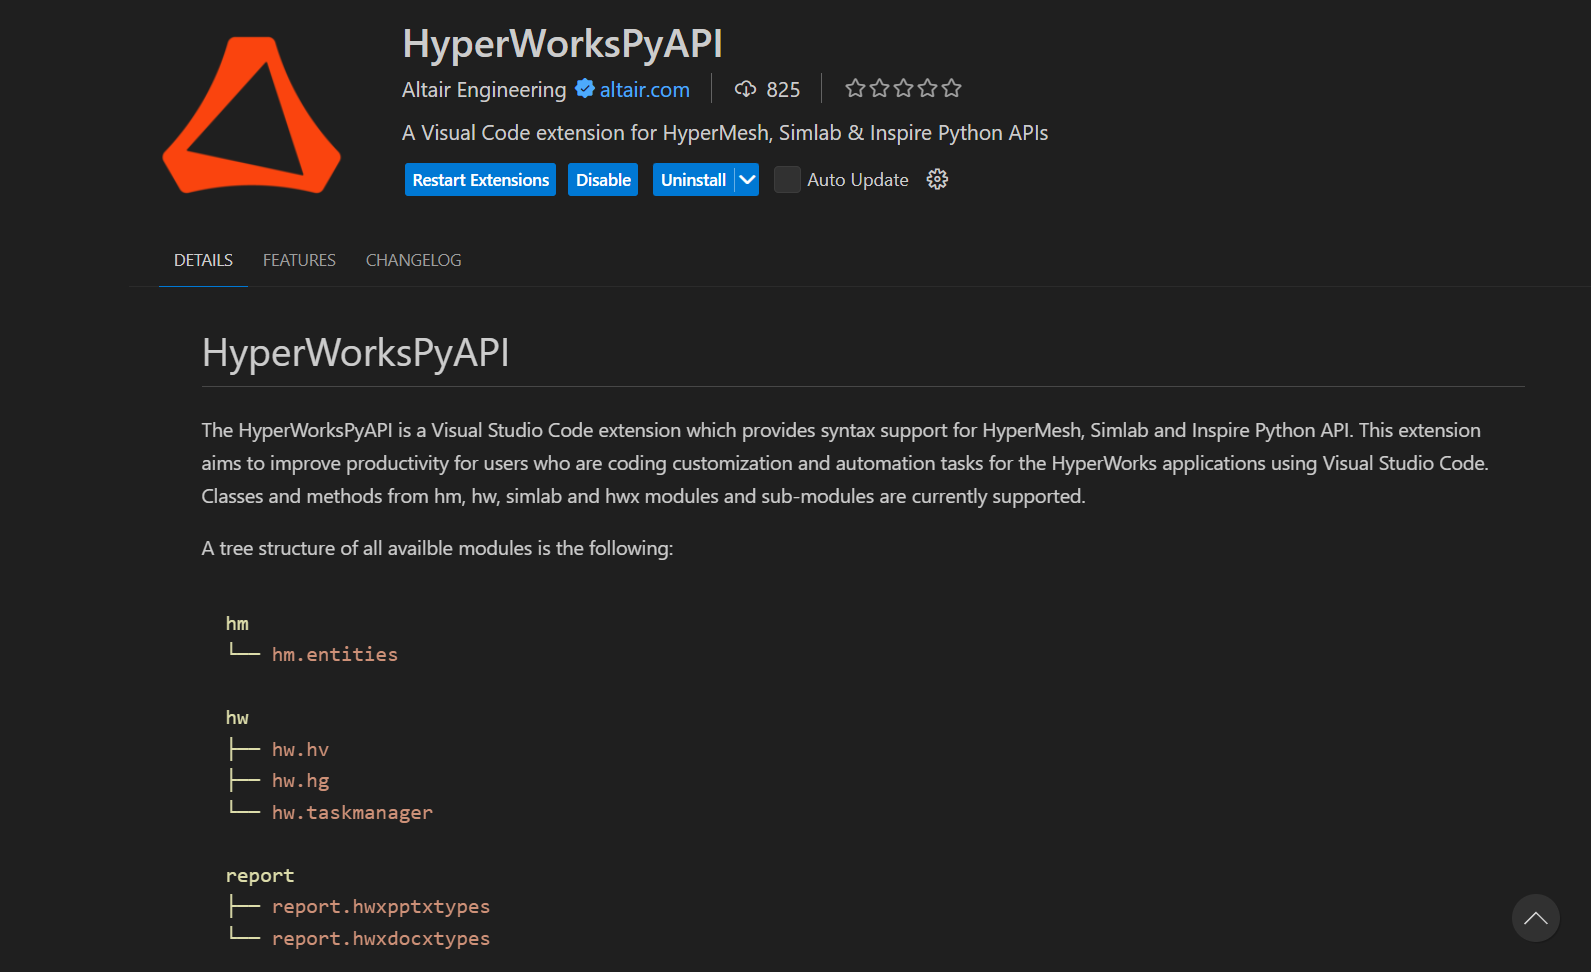The width and height of the screenshot is (1591, 972).
Task: Click the hw.taskmanager tree entry
Action: (x=352, y=813)
